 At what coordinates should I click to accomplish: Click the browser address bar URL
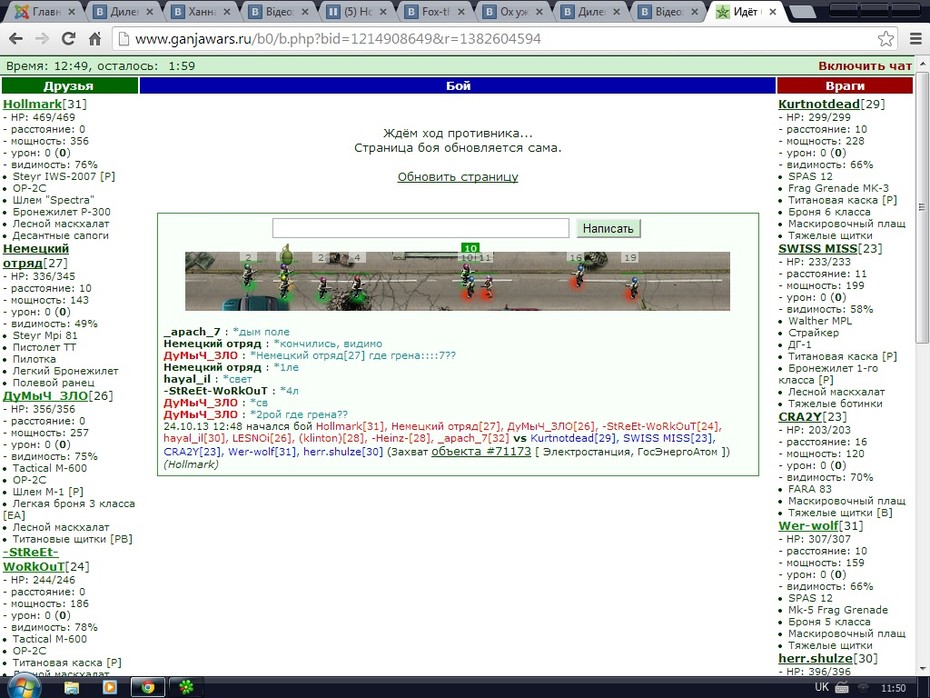click(x=338, y=39)
